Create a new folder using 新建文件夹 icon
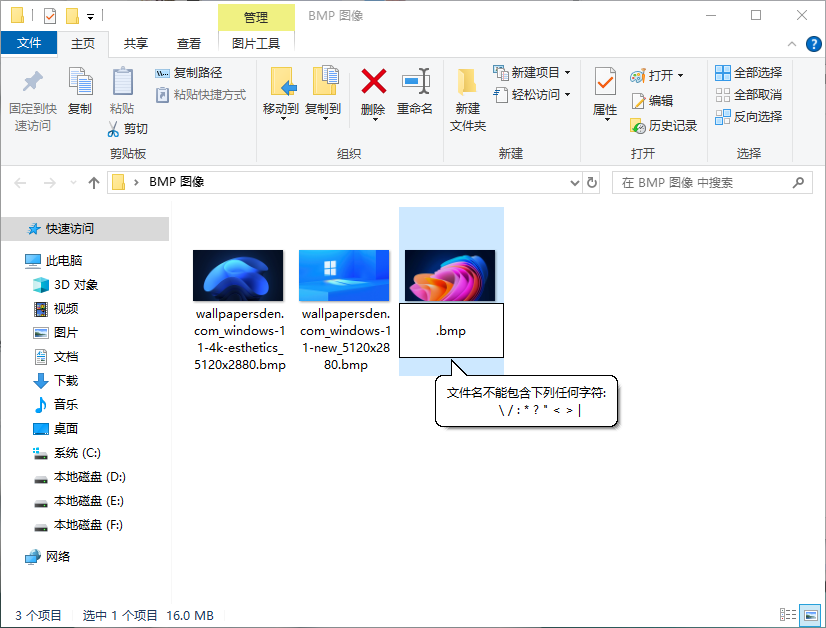The height and width of the screenshot is (628, 826). click(466, 95)
